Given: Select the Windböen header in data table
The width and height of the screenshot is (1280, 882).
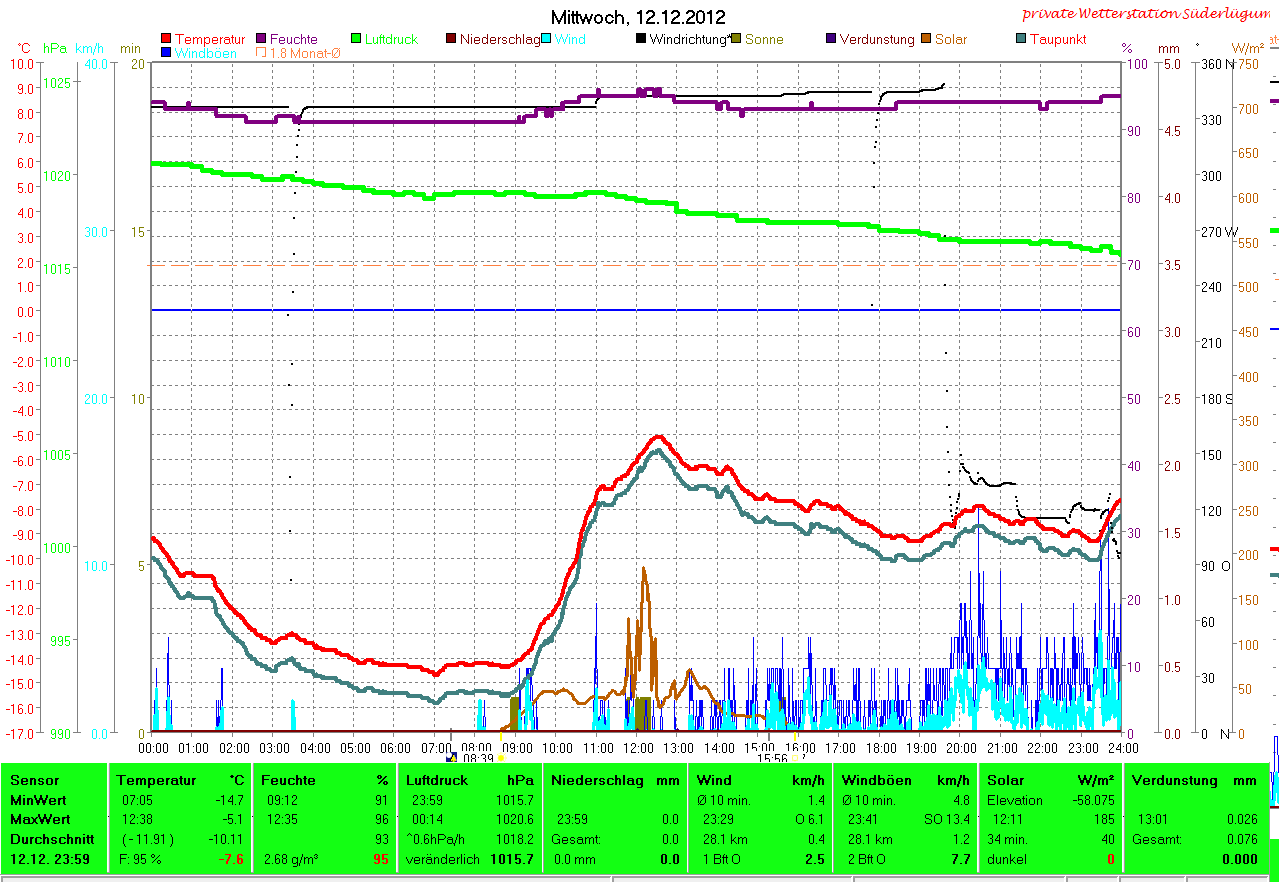Looking at the screenshot, I should coord(873,780).
